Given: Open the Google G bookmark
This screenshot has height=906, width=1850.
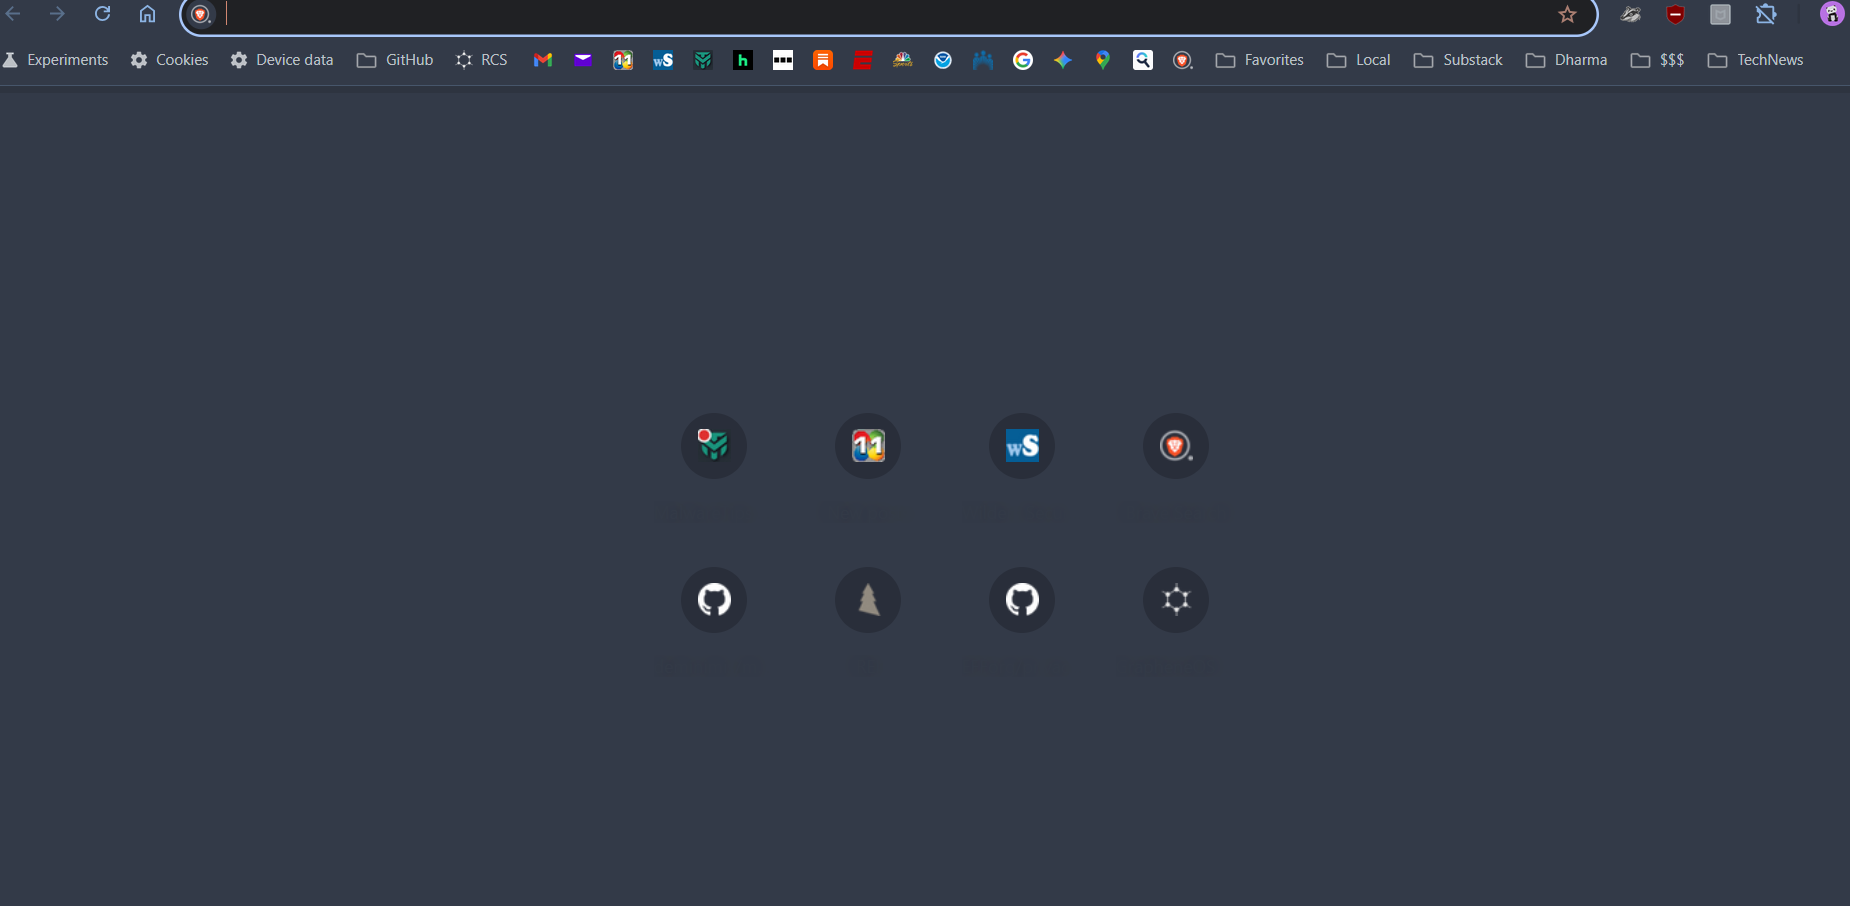Looking at the screenshot, I should tap(1023, 60).
